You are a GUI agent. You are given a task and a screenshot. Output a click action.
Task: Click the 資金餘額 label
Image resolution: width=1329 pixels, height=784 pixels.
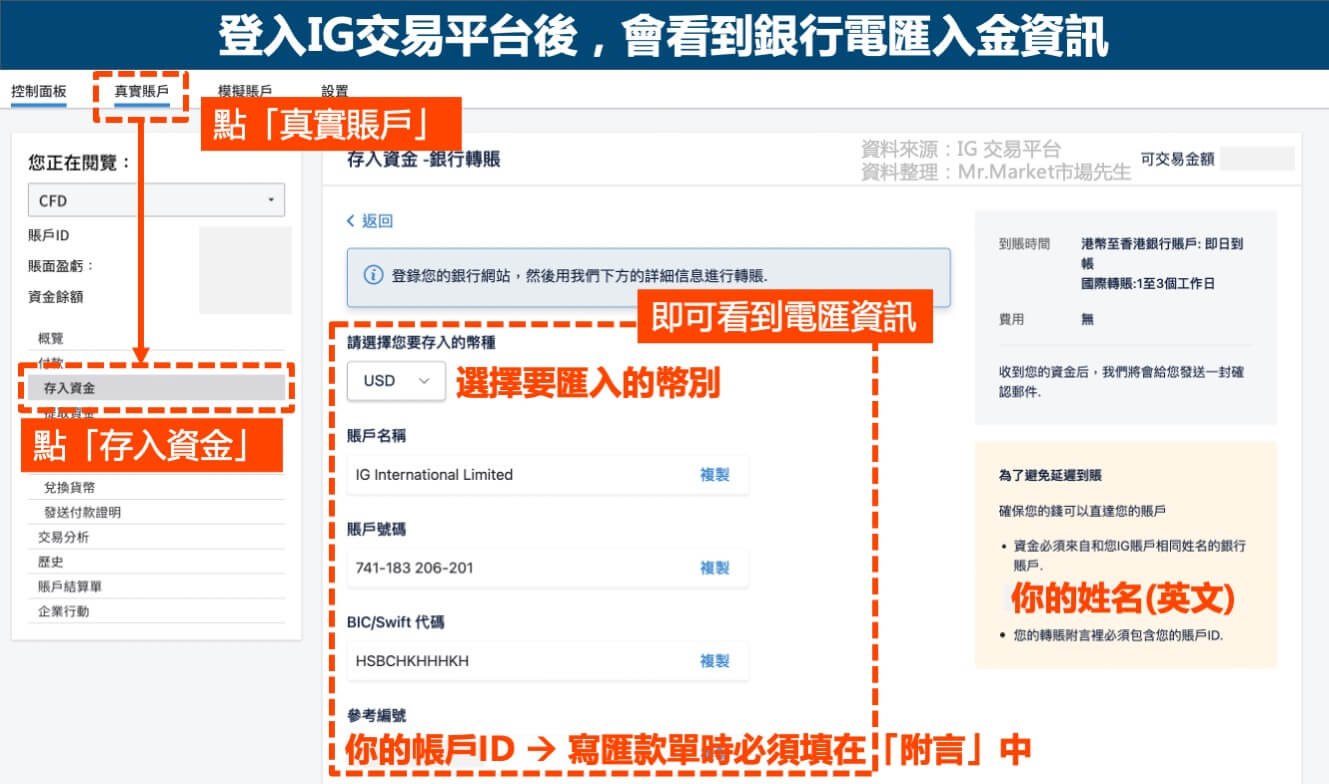pos(56,298)
